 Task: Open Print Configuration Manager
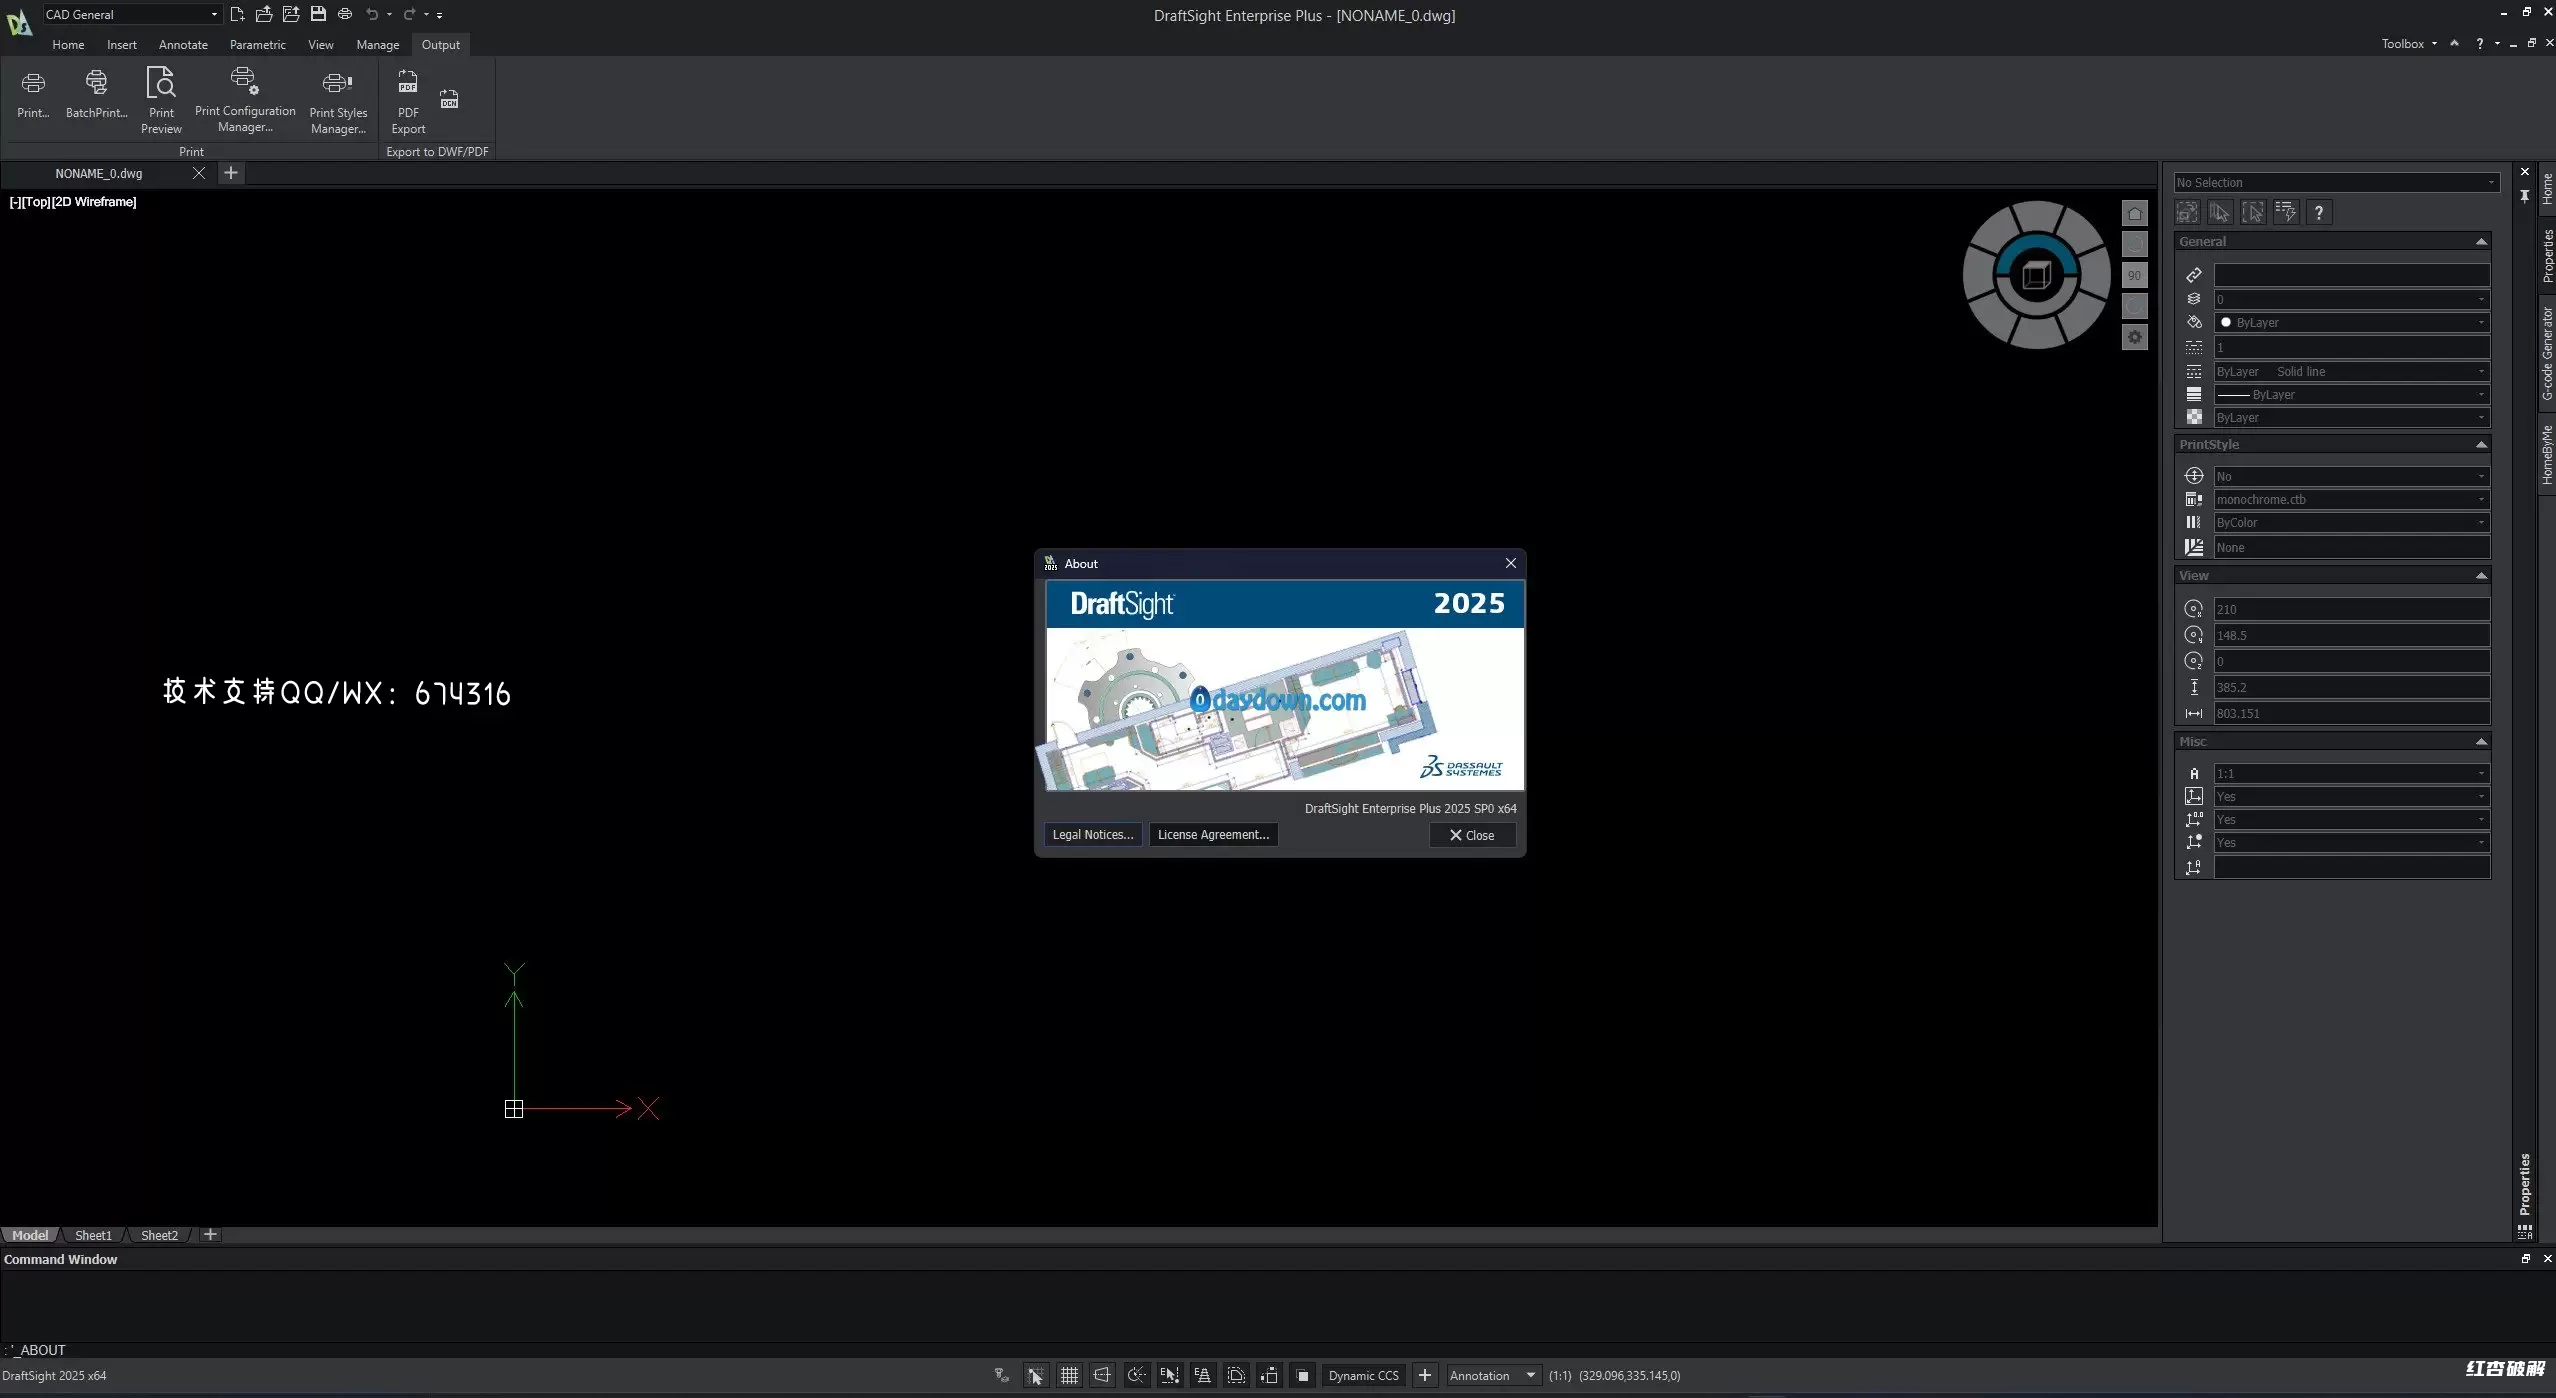[x=245, y=99]
